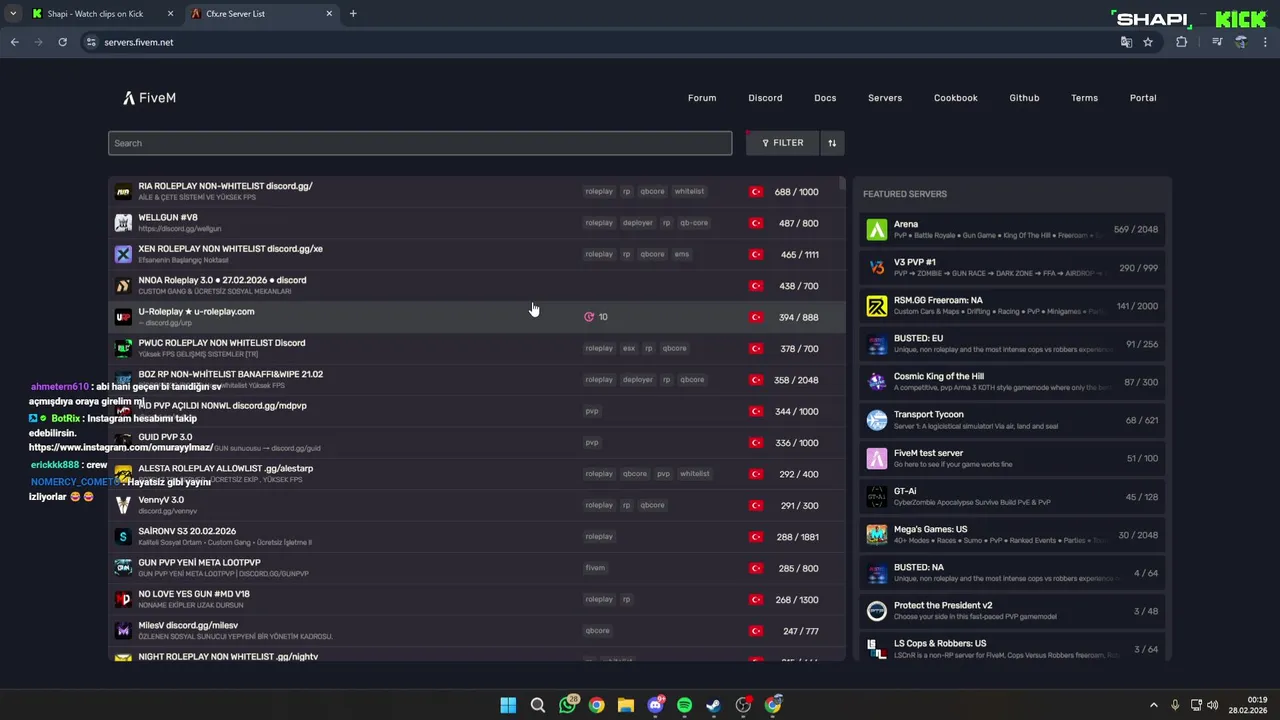Screen dimensions: 1280x720
Task: Open BUSTED: EU featured server
Action: coord(1012,344)
